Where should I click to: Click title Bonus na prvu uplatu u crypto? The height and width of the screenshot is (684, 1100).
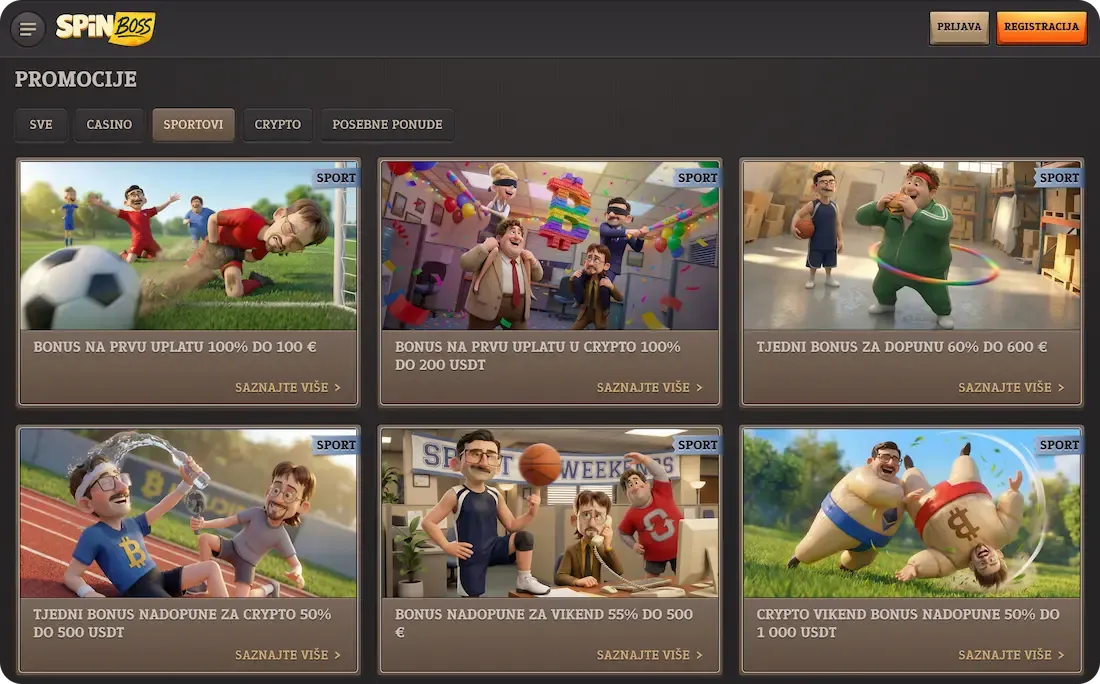tap(537, 356)
